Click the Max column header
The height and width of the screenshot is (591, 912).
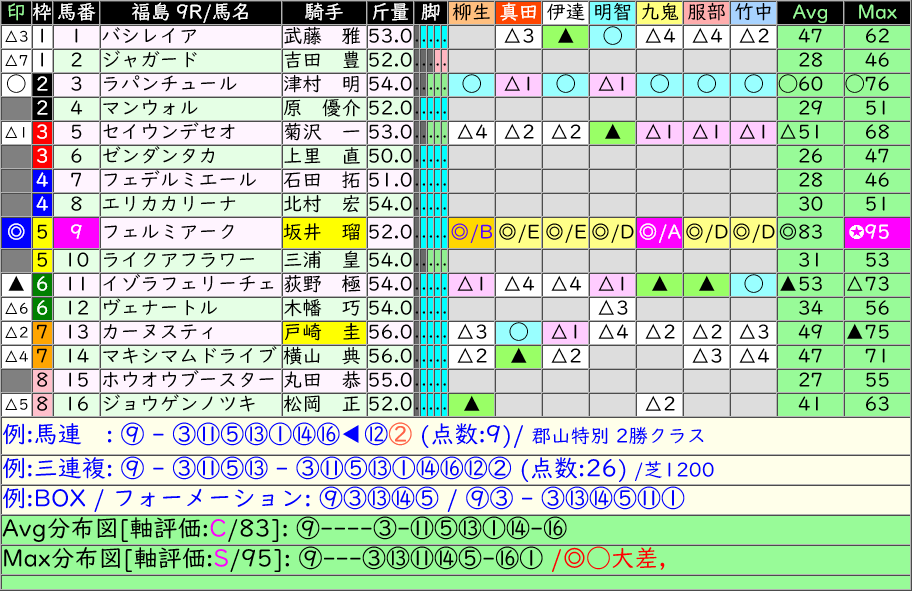[x=877, y=12]
